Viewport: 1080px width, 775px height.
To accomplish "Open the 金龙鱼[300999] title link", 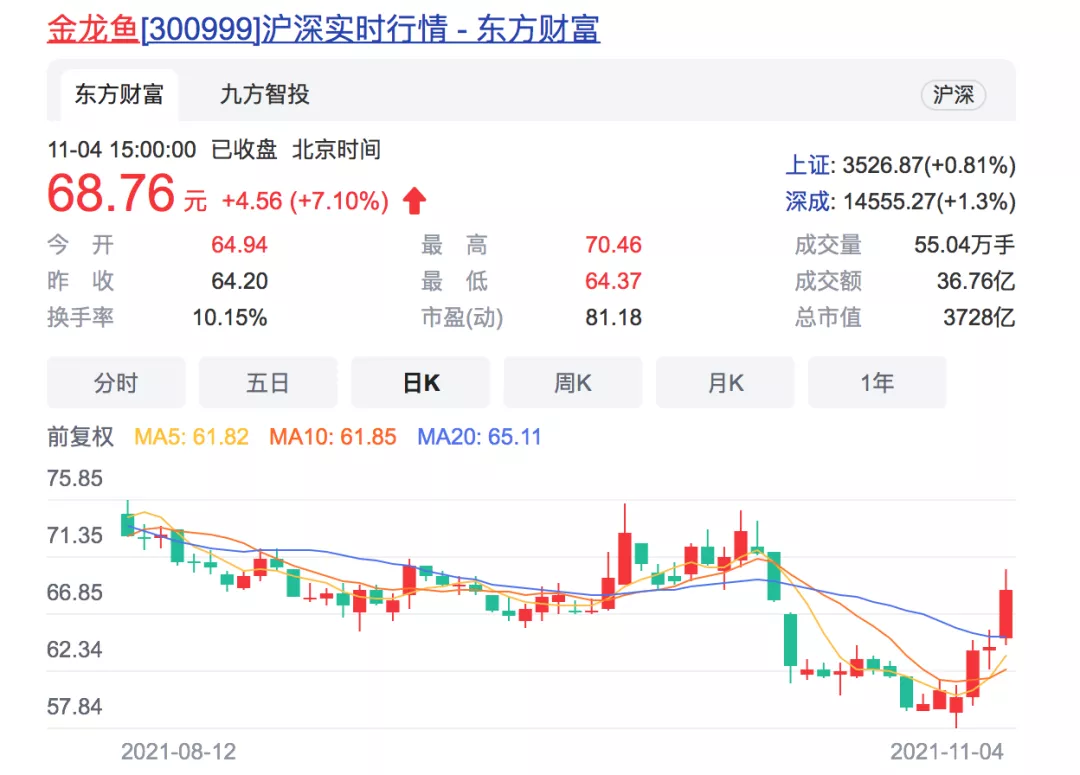I will pyautogui.click(x=323, y=28).
